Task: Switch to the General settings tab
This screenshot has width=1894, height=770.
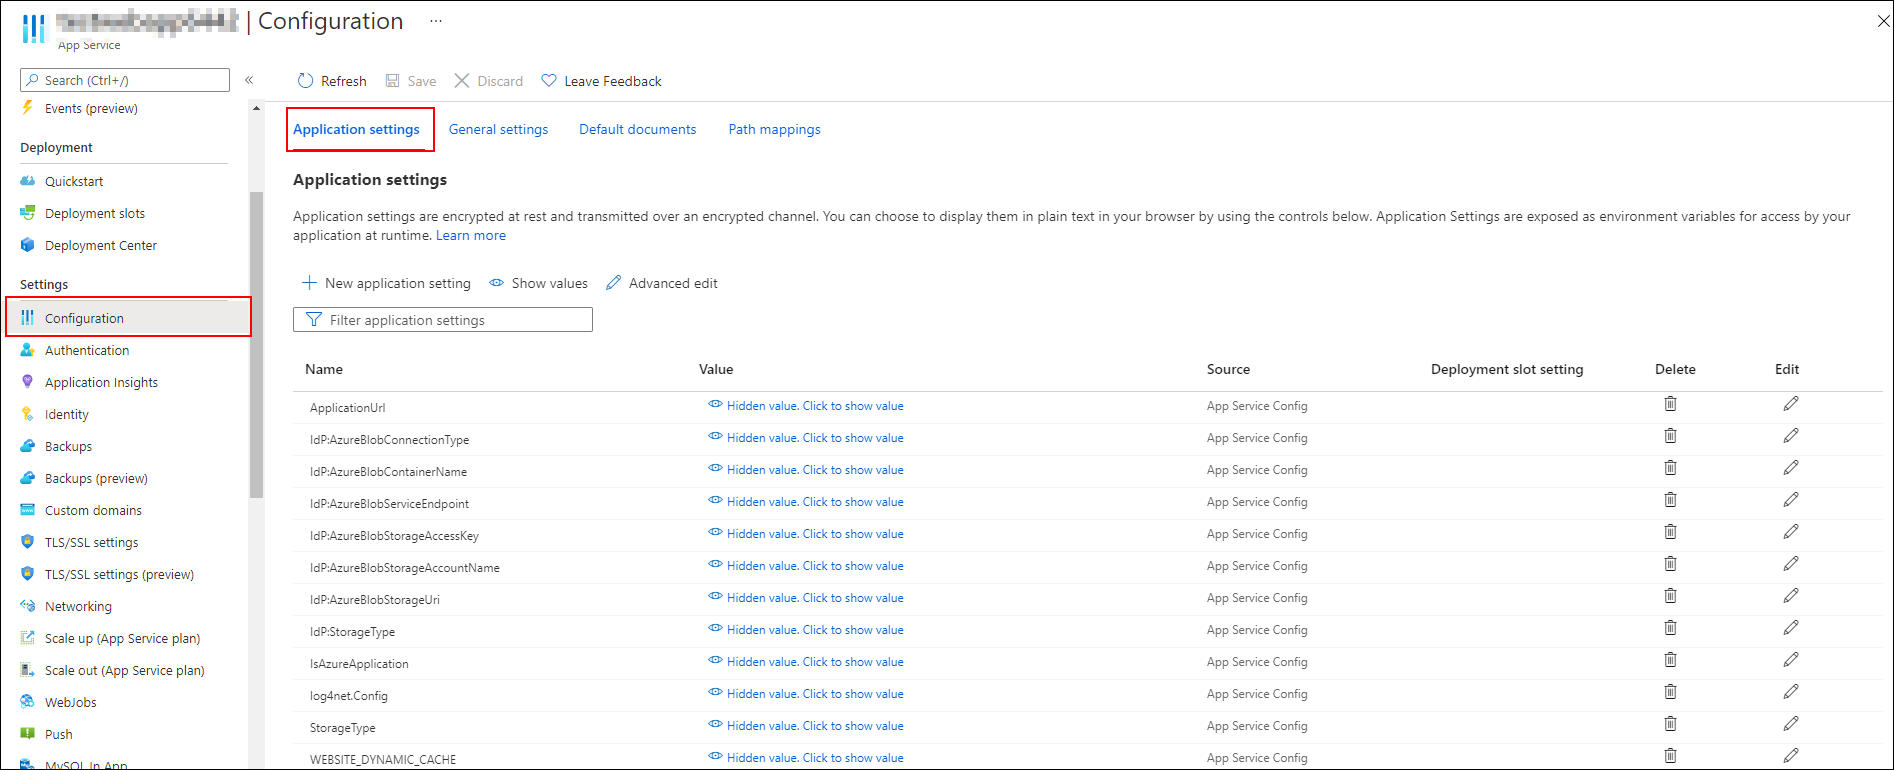Action: pyautogui.click(x=498, y=129)
